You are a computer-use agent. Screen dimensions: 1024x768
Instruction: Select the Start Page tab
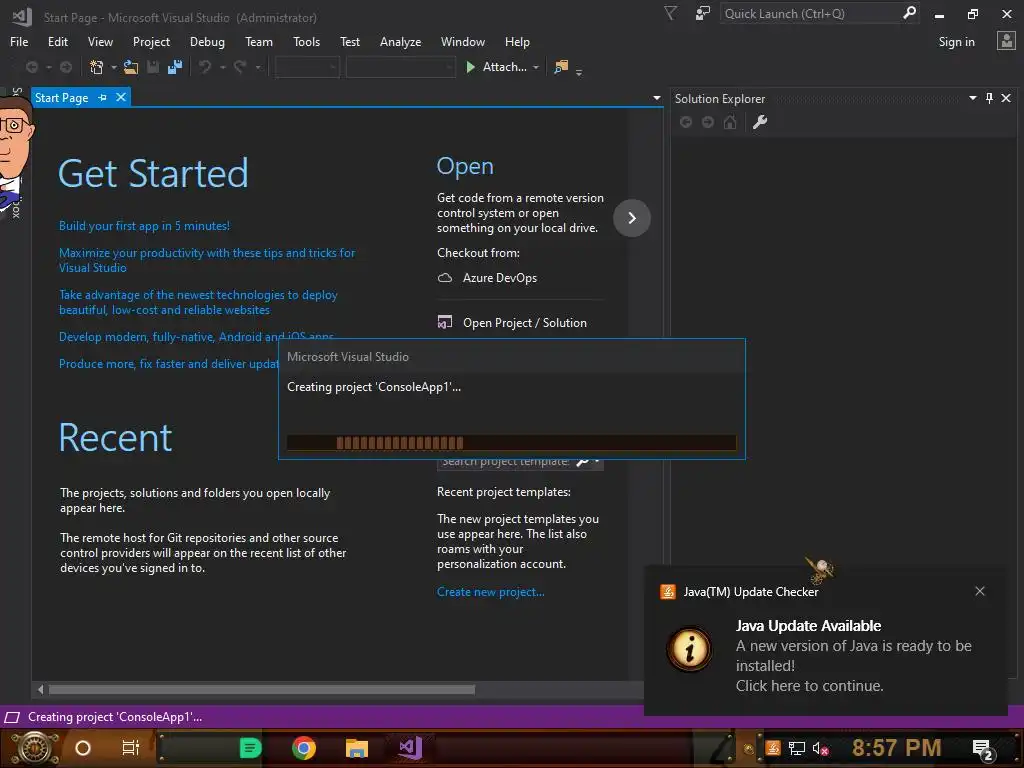61,97
